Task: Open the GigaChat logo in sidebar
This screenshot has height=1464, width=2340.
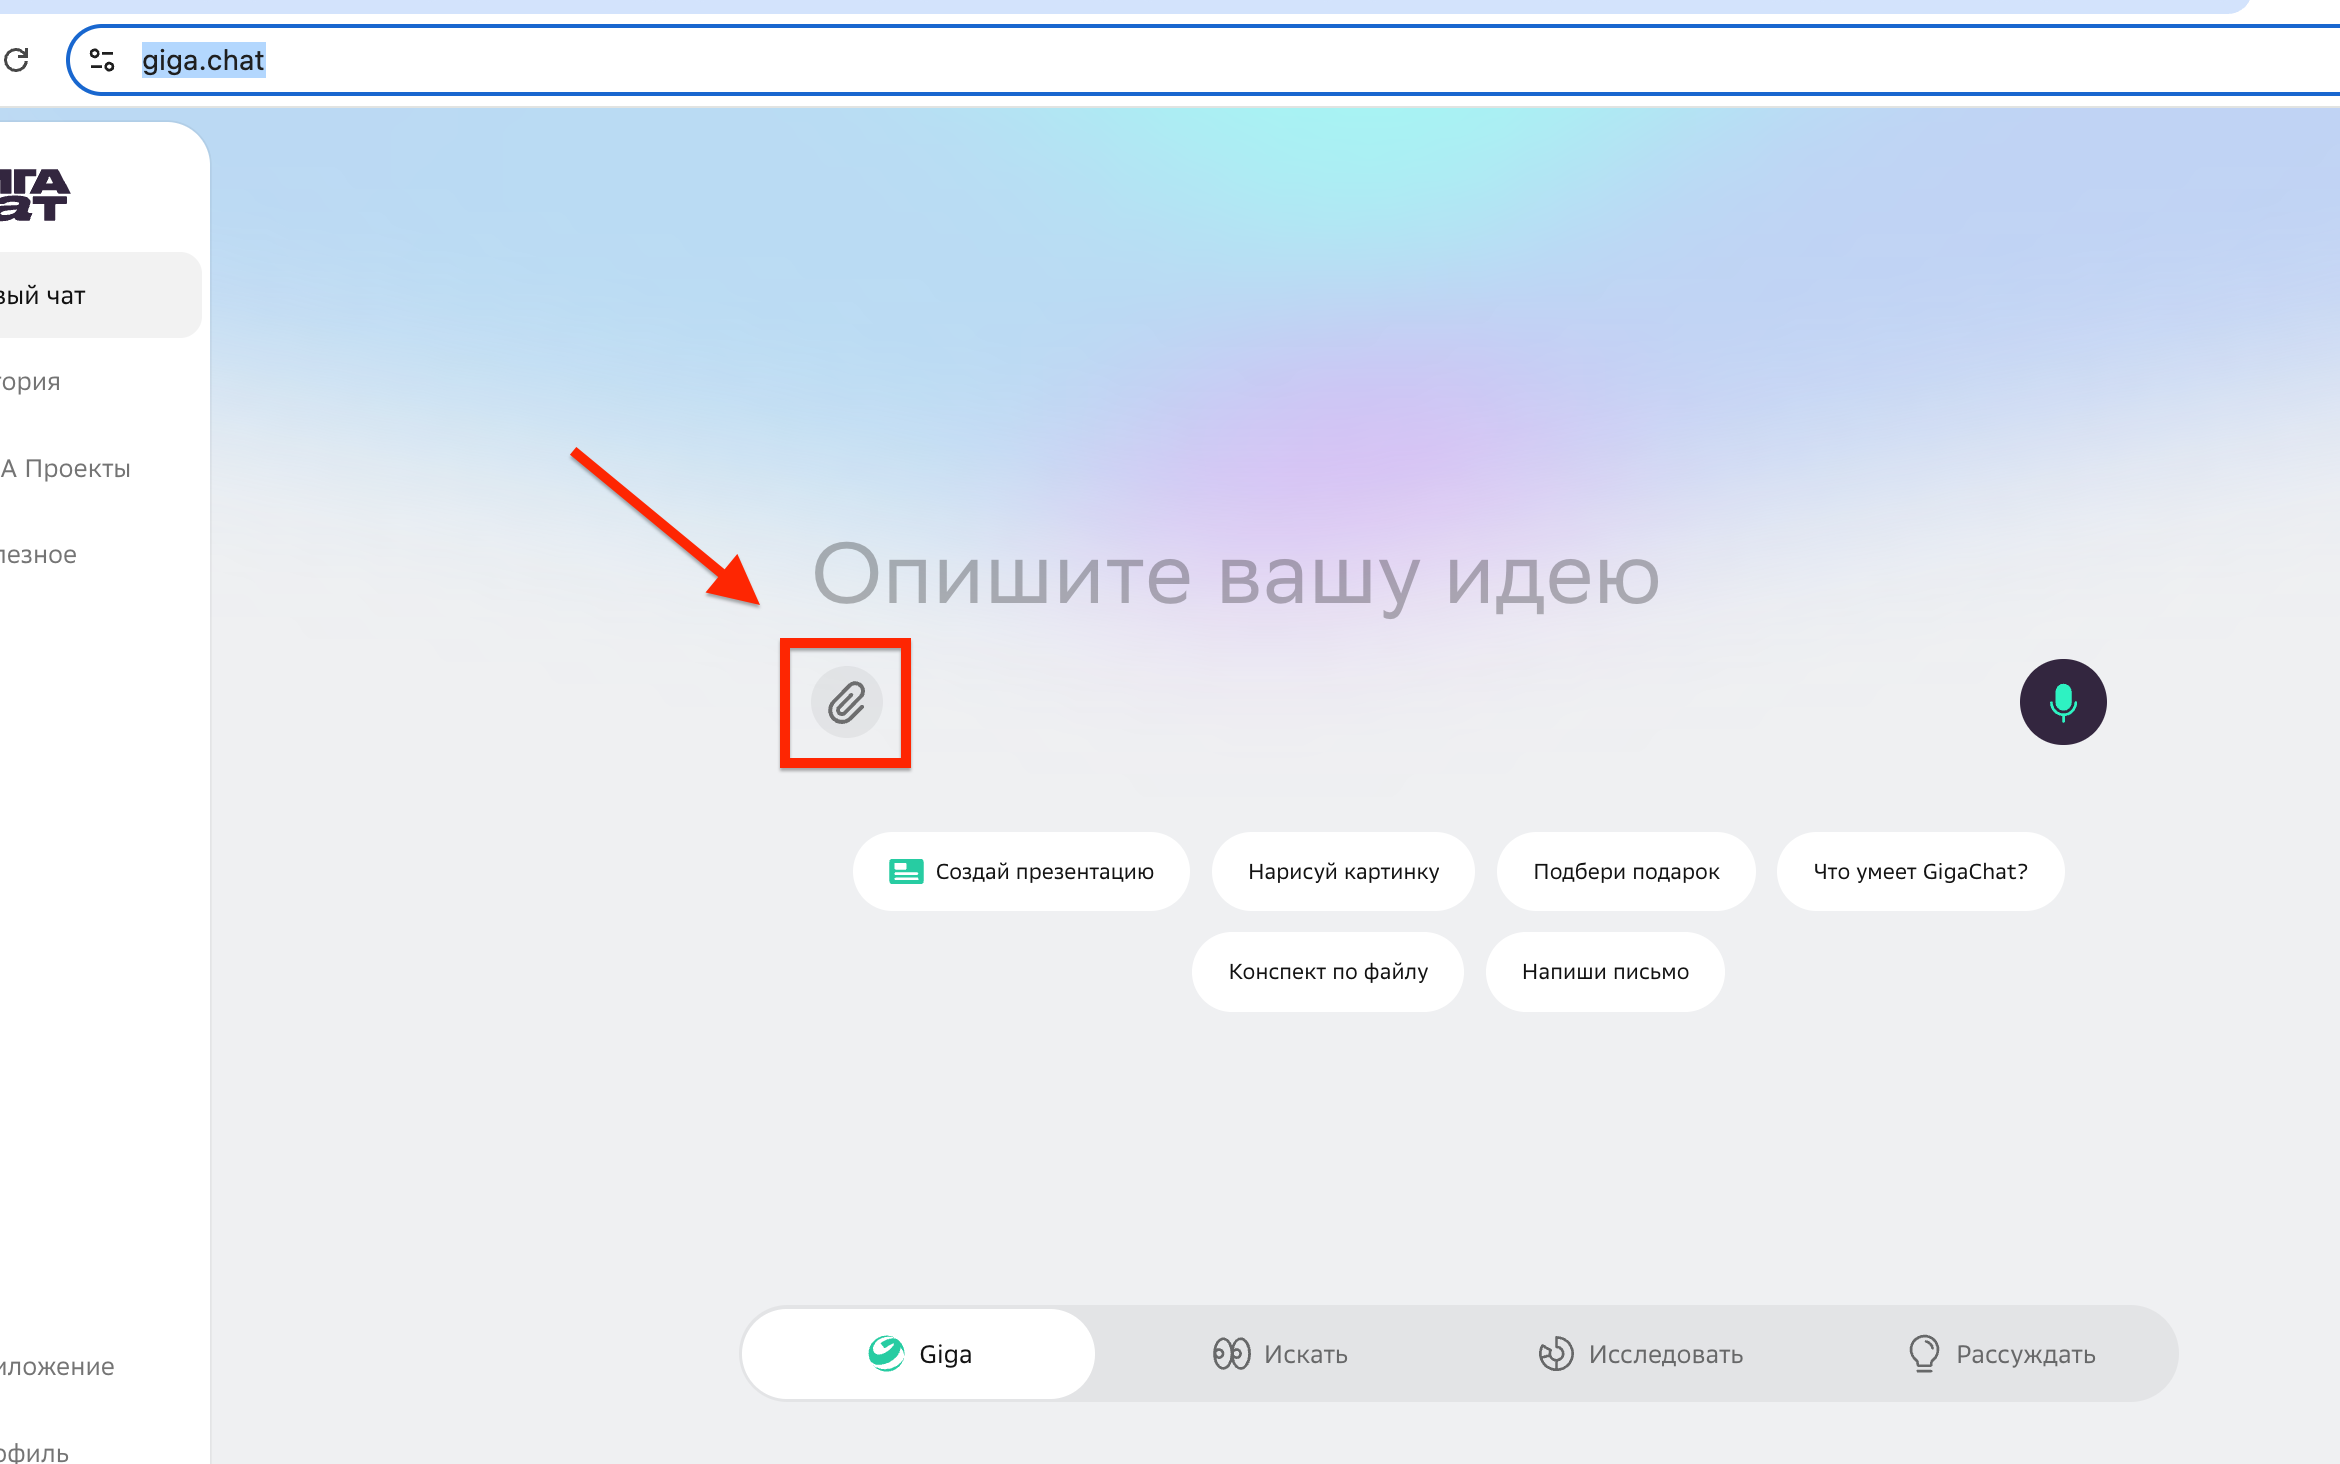Action: 34,194
